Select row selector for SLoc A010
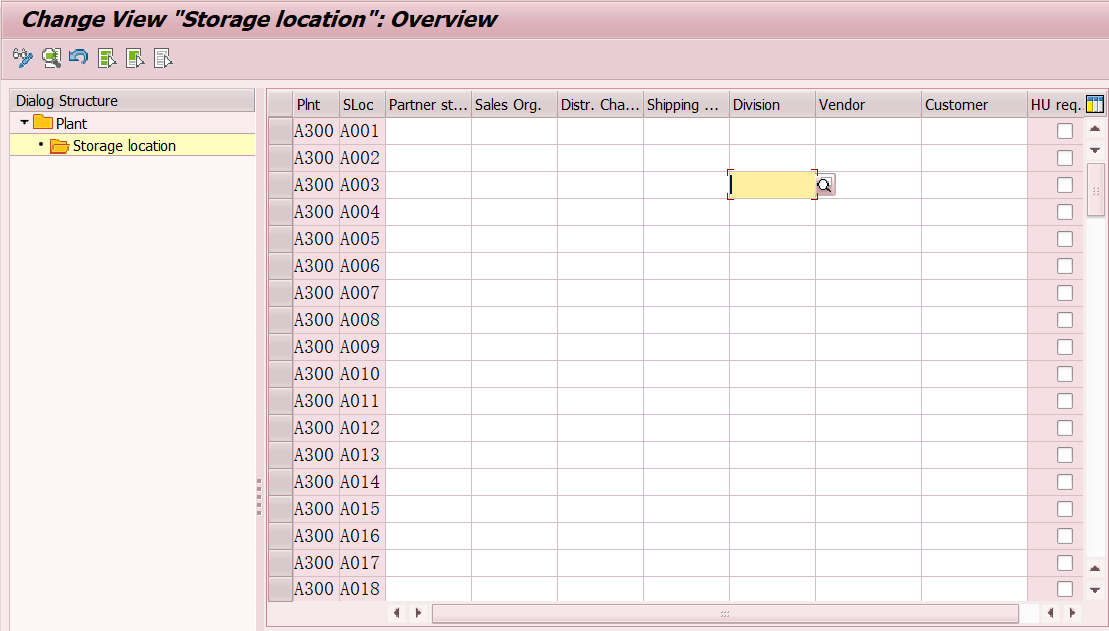The image size is (1109, 631). tap(280, 374)
